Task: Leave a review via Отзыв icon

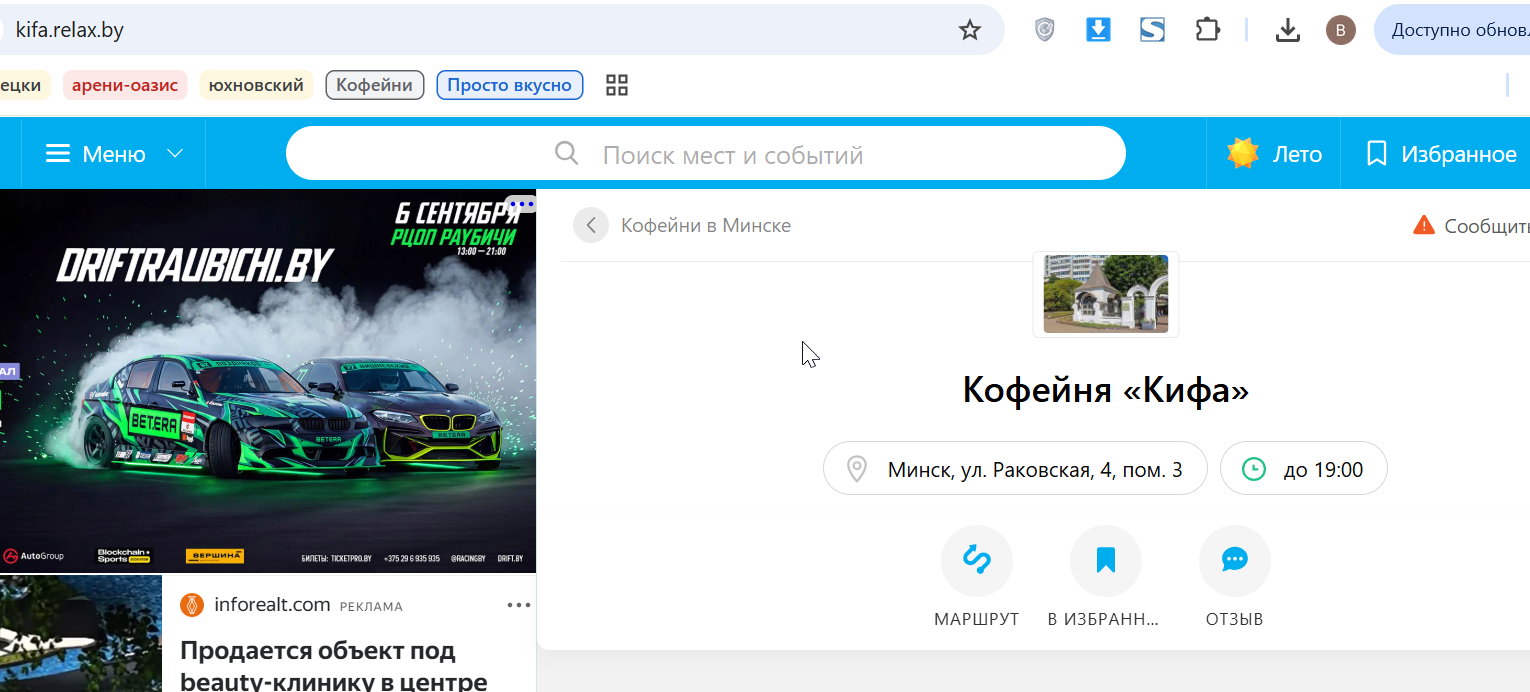Action: coord(1235,561)
